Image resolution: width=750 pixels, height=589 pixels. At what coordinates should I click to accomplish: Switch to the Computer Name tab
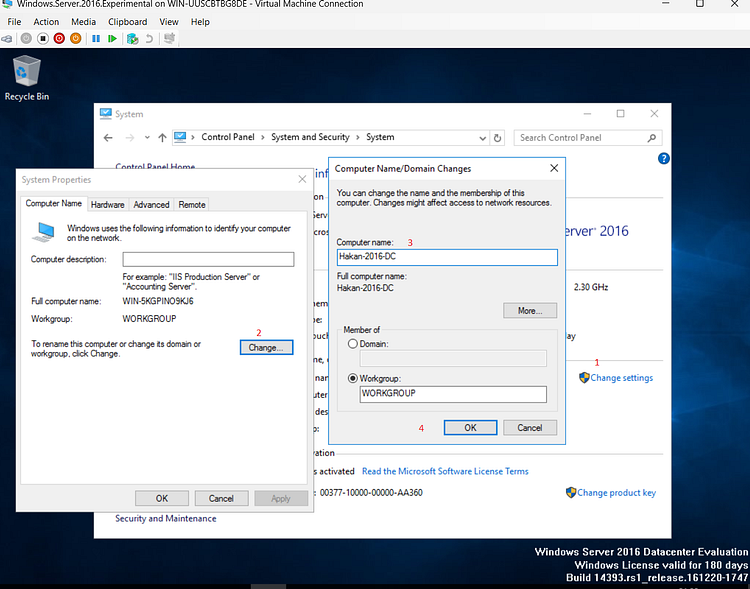(x=54, y=203)
